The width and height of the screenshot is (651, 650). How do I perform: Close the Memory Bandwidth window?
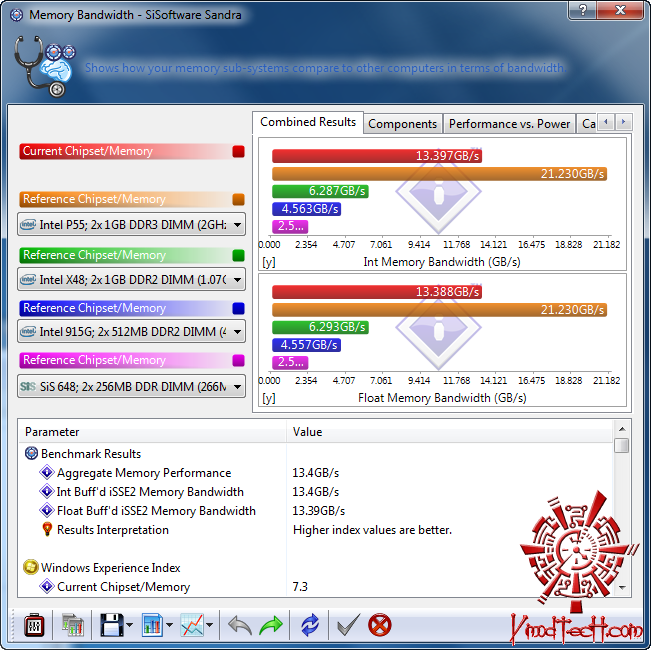pyautogui.click(x=620, y=10)
